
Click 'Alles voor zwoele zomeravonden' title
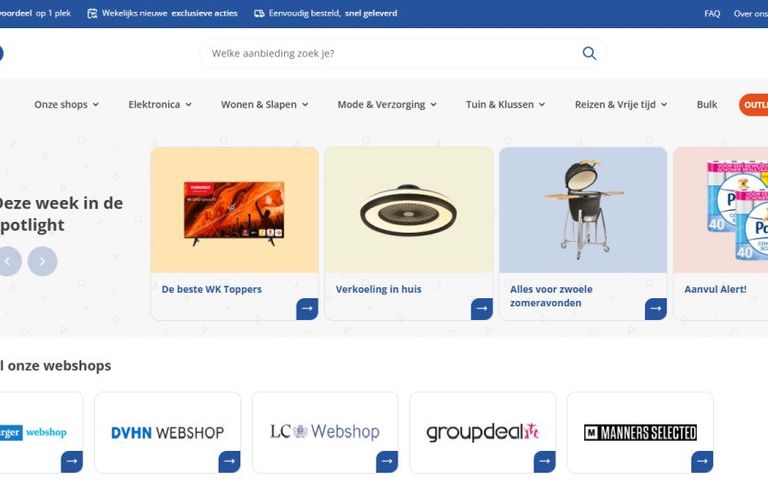coord(551,296)
